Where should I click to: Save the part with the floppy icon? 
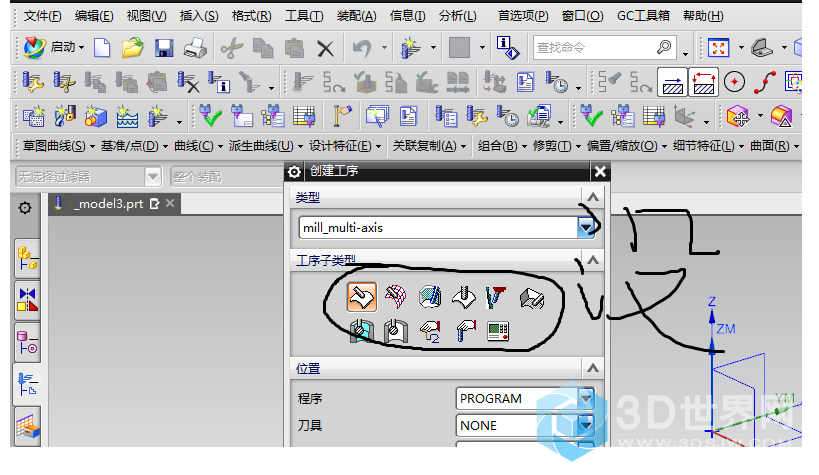[x=164, y=48]
